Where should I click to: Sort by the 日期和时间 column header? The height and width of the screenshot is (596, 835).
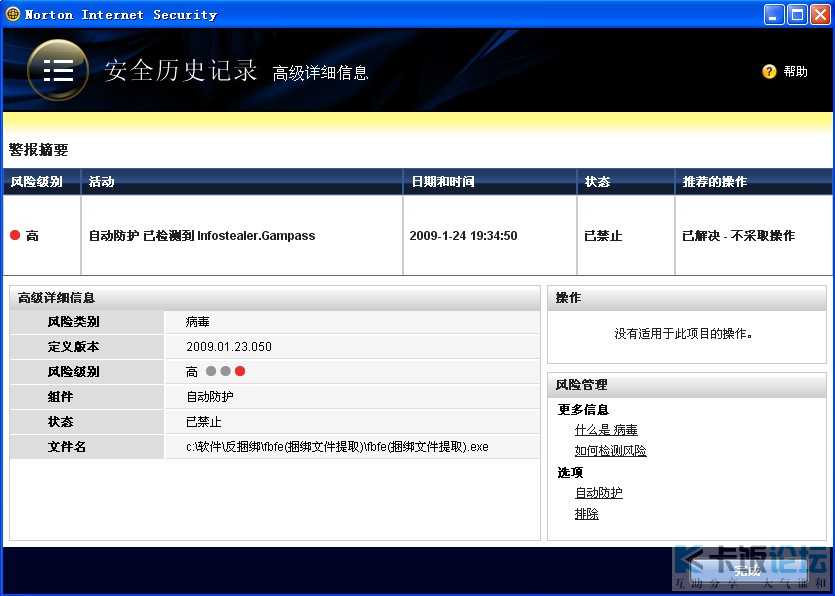coord(490,182)
